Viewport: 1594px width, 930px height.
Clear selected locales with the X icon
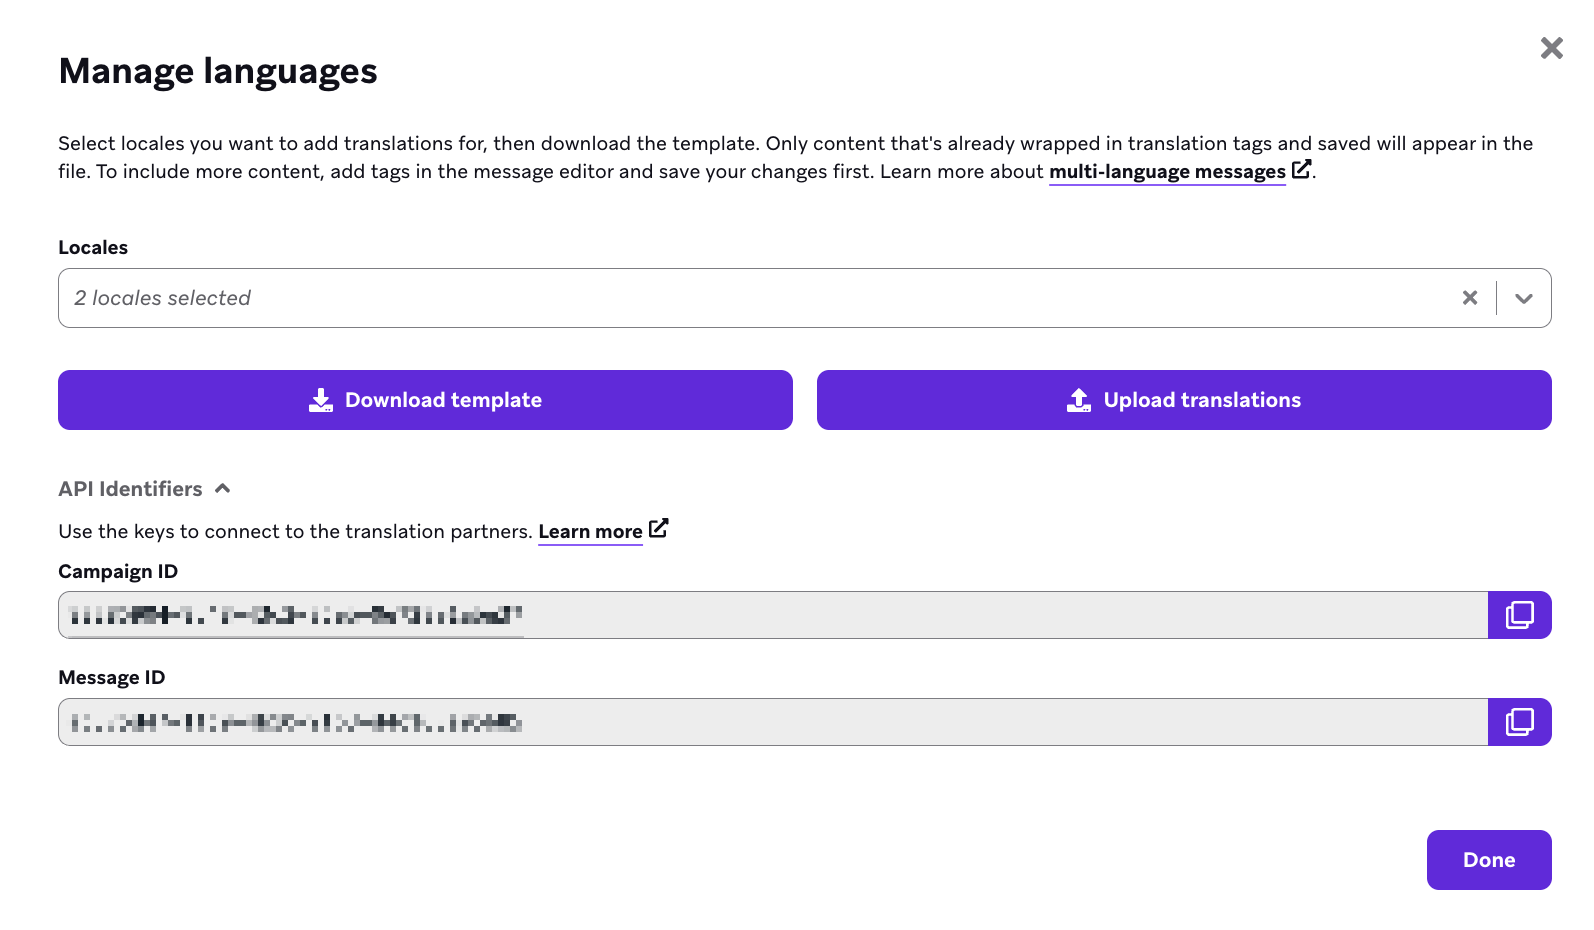point(1469,297)
